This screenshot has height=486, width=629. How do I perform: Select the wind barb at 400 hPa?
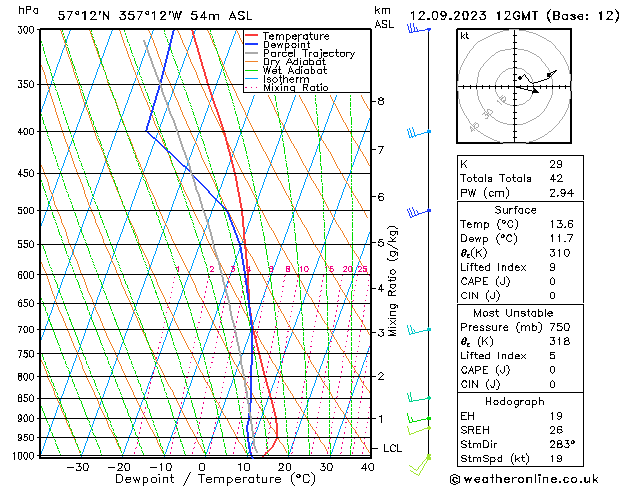[418, 132]
